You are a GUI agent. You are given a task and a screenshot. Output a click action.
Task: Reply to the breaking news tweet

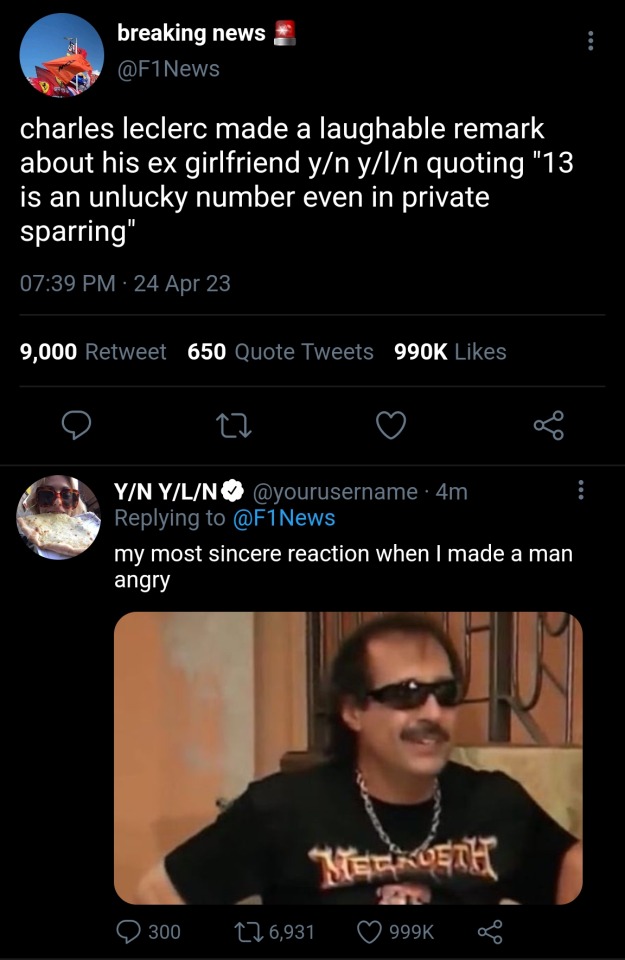[77, 426]
